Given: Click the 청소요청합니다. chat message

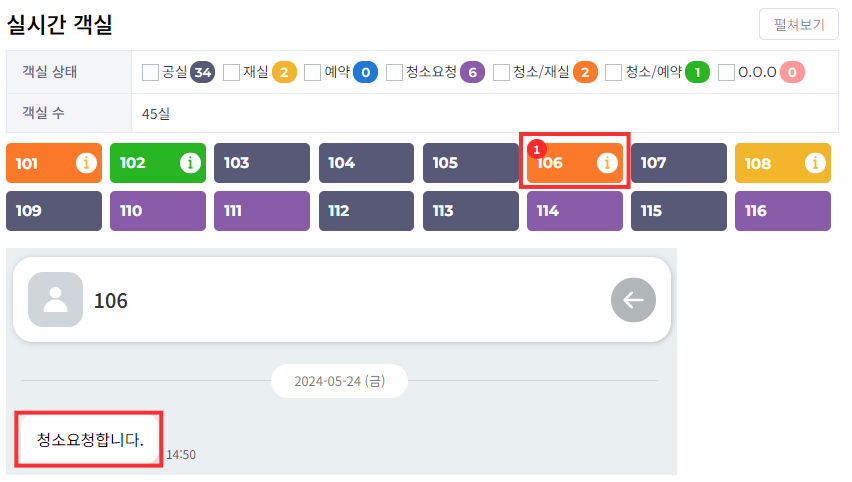Looking at the screenshot, I should click(x=90, y=439).
